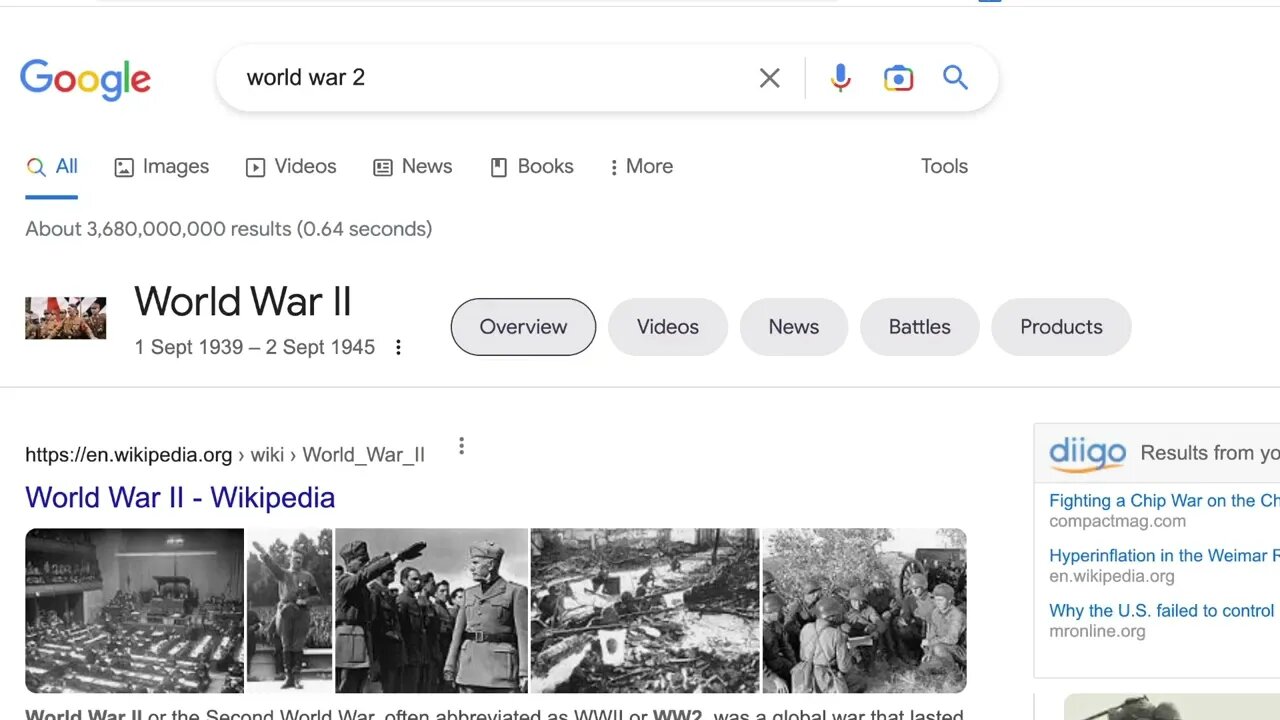Select the Books search tab
Screen dimensions: 1280x720
click(x=531, y=167)
